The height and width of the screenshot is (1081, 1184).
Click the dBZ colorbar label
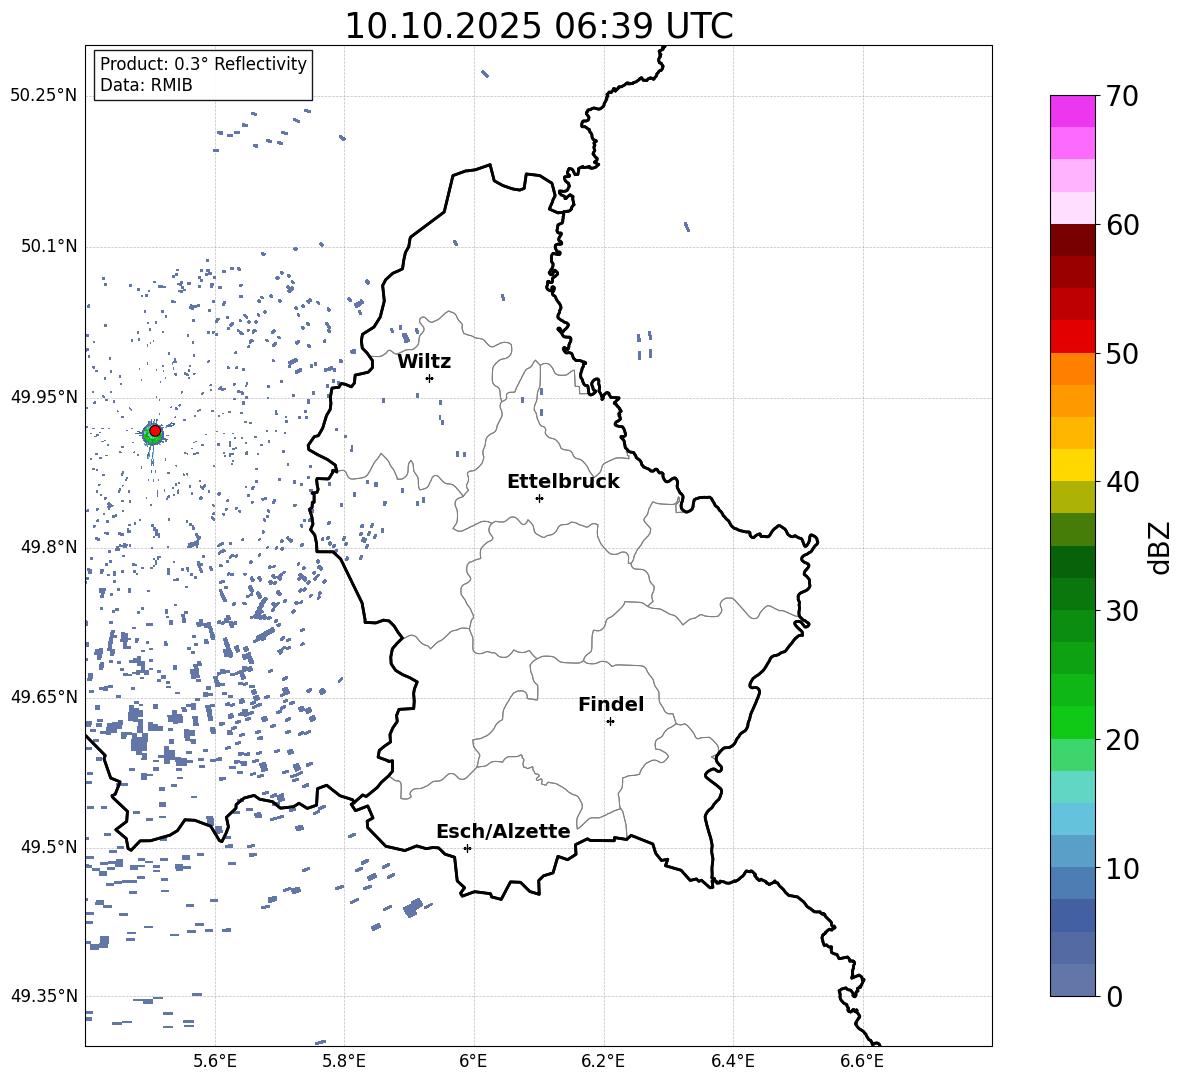pos(1159,547)
